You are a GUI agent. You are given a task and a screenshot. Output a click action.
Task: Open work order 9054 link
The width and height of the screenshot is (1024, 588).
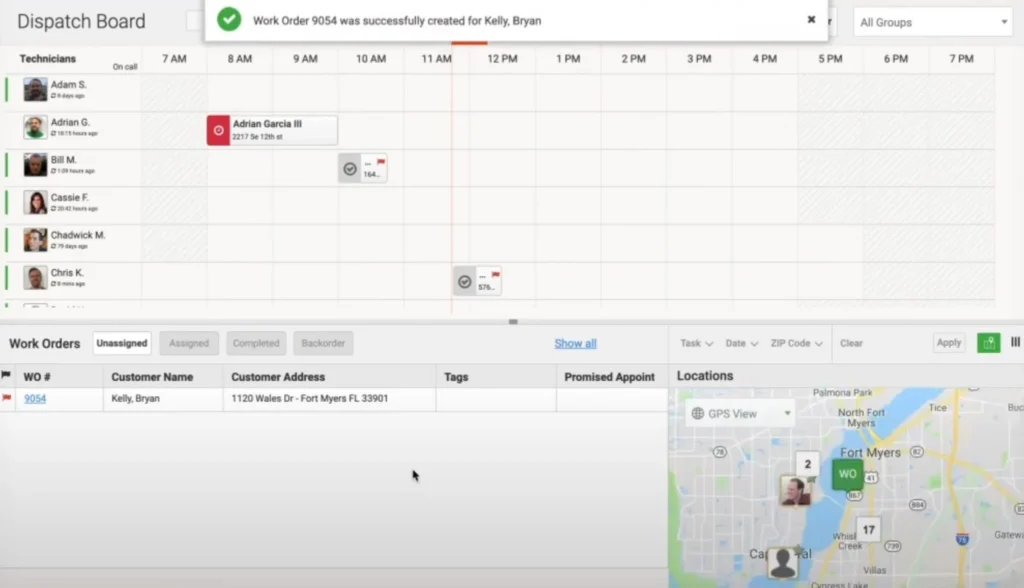pyautogui.click(x=35, y=399)
